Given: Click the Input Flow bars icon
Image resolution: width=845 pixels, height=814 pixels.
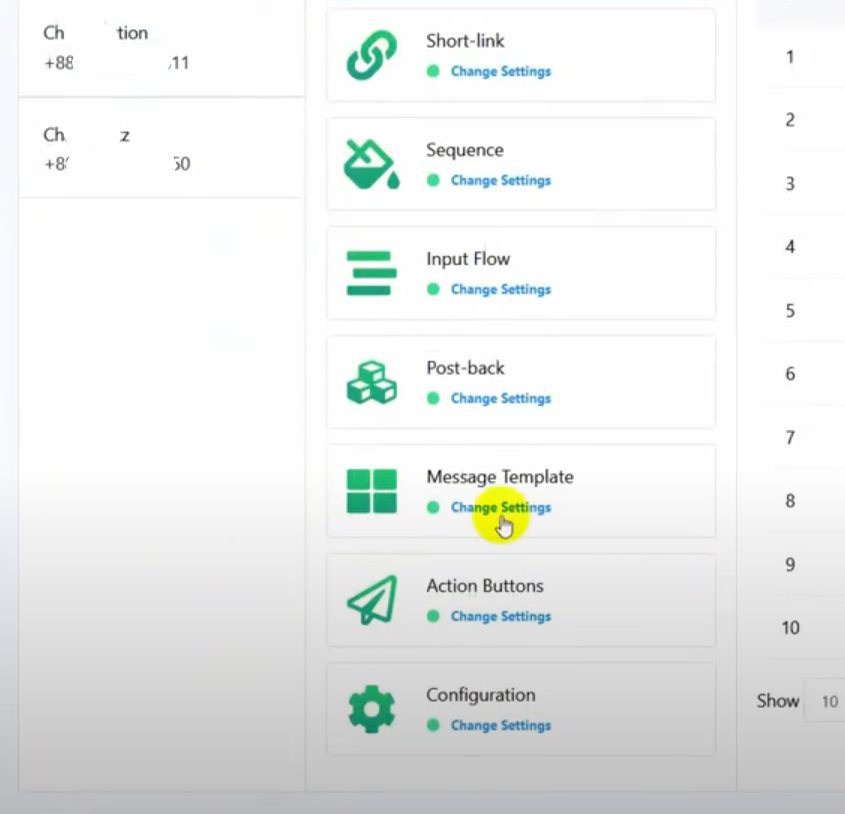Looking at the screenshot, I should (371, 273).
